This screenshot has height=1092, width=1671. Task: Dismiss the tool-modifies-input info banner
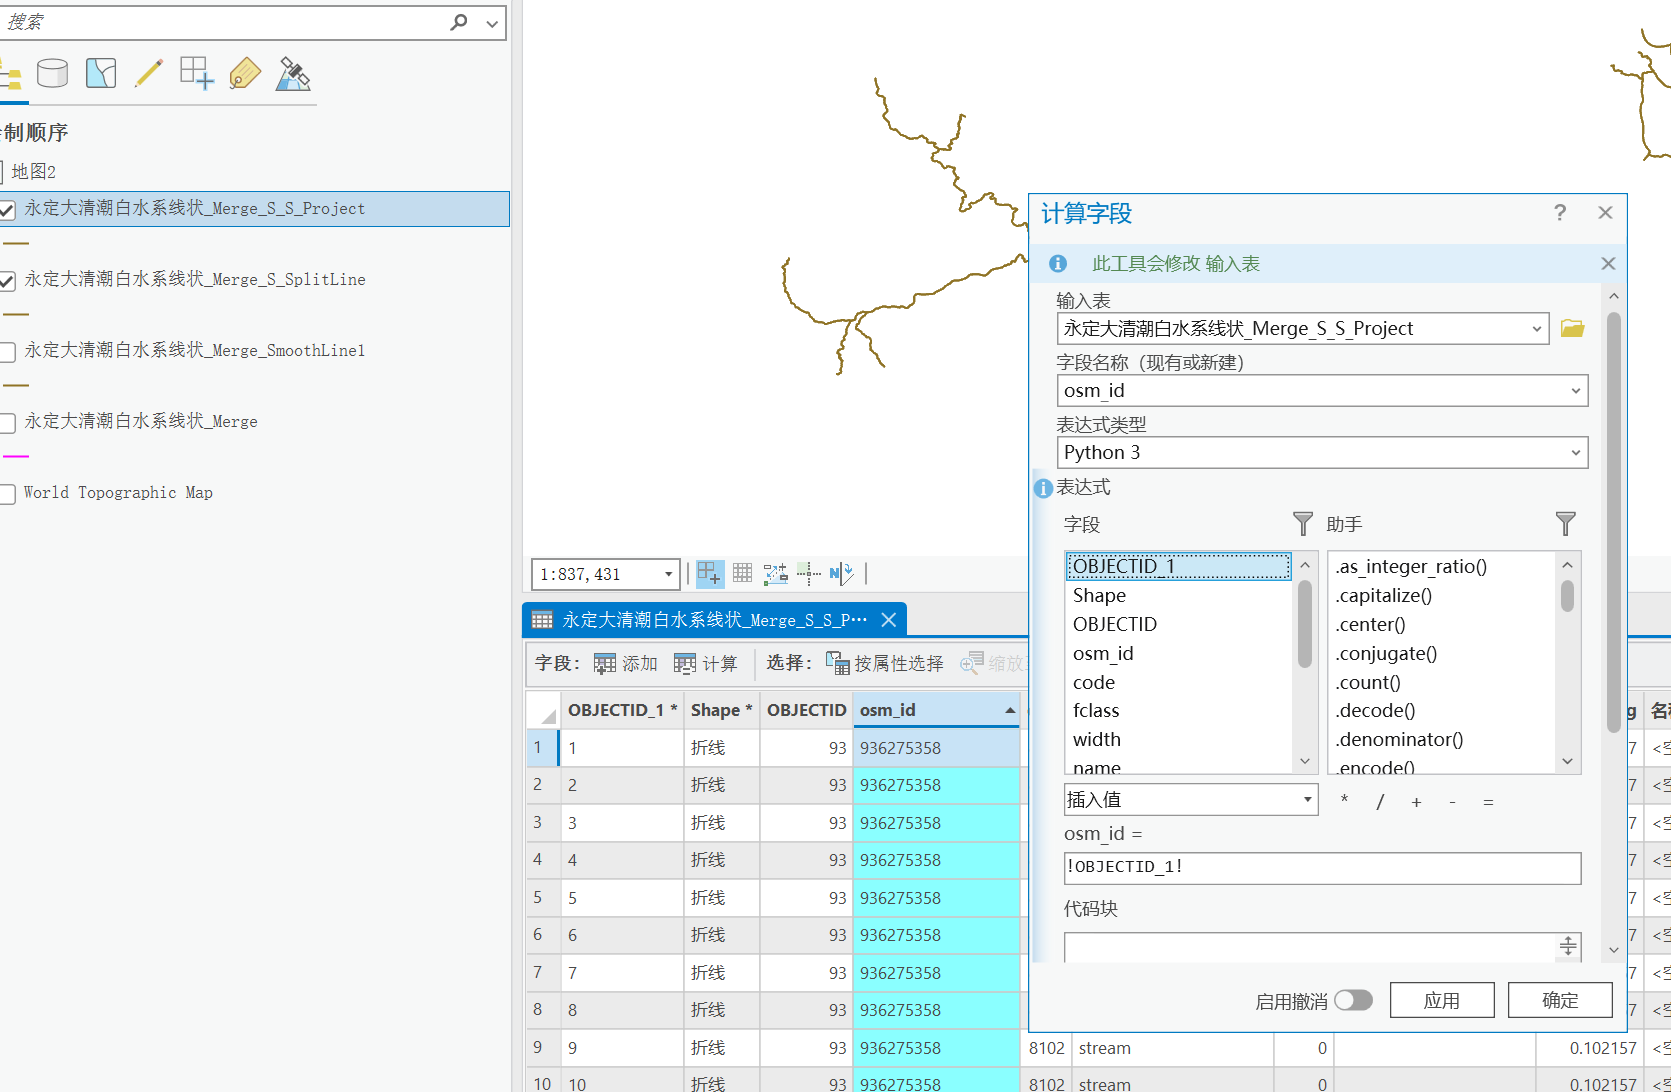(1608, 263)
